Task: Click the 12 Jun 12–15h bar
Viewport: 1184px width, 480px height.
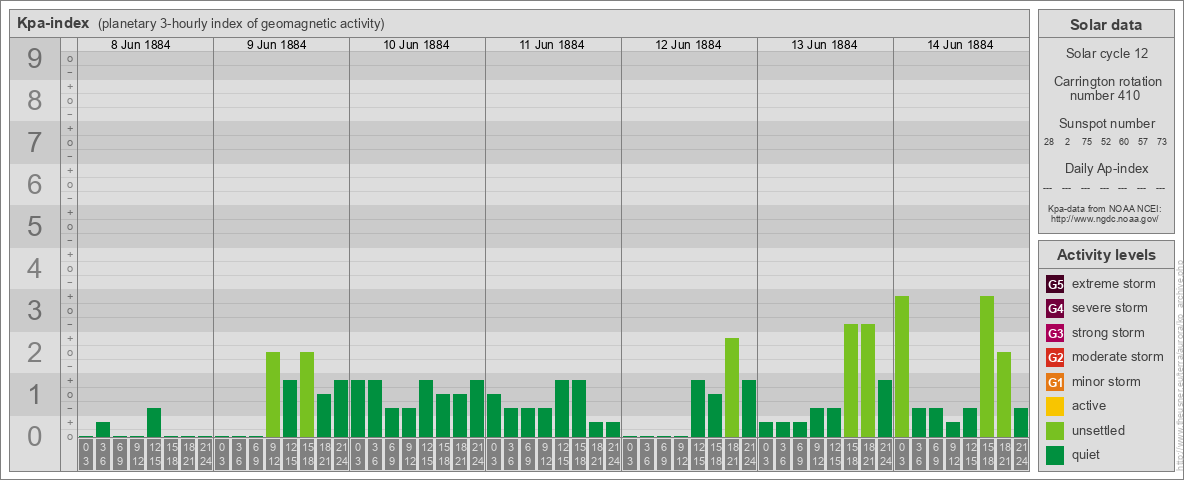Action: coord(698,408)
